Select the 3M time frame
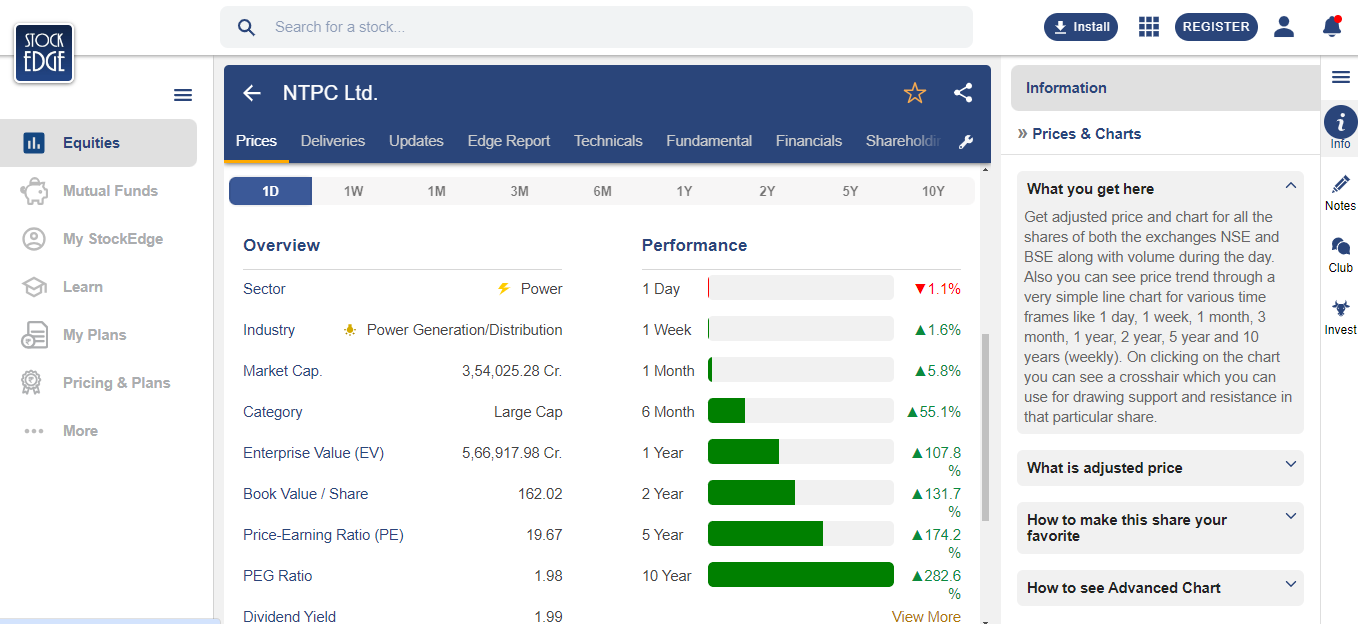 coord(519,191)
